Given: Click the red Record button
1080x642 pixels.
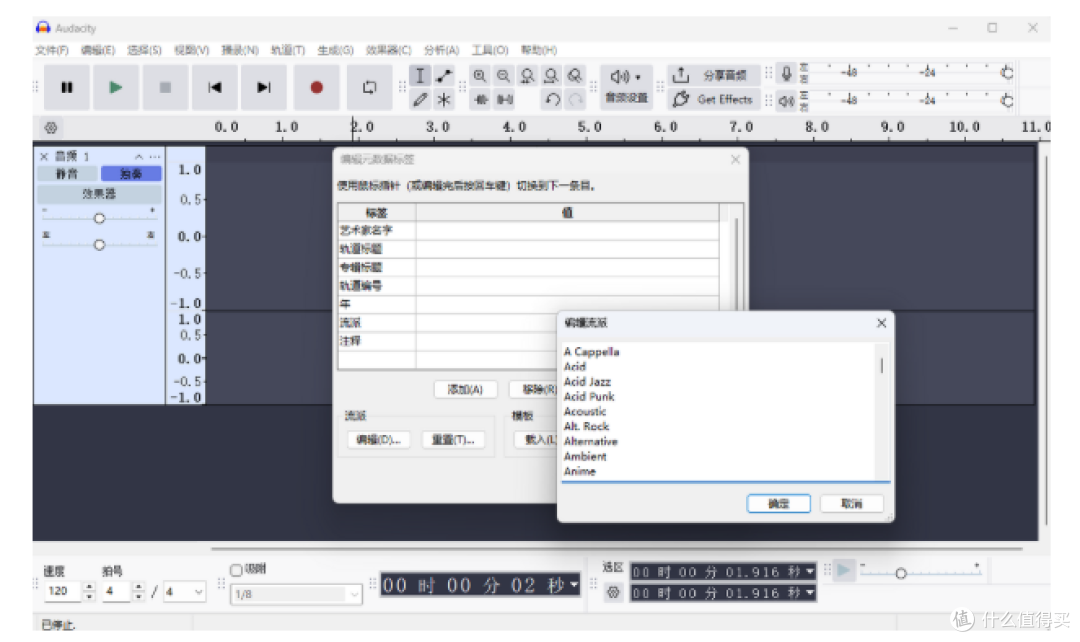Looking at the screenshot, I should [x=316, y=87].
